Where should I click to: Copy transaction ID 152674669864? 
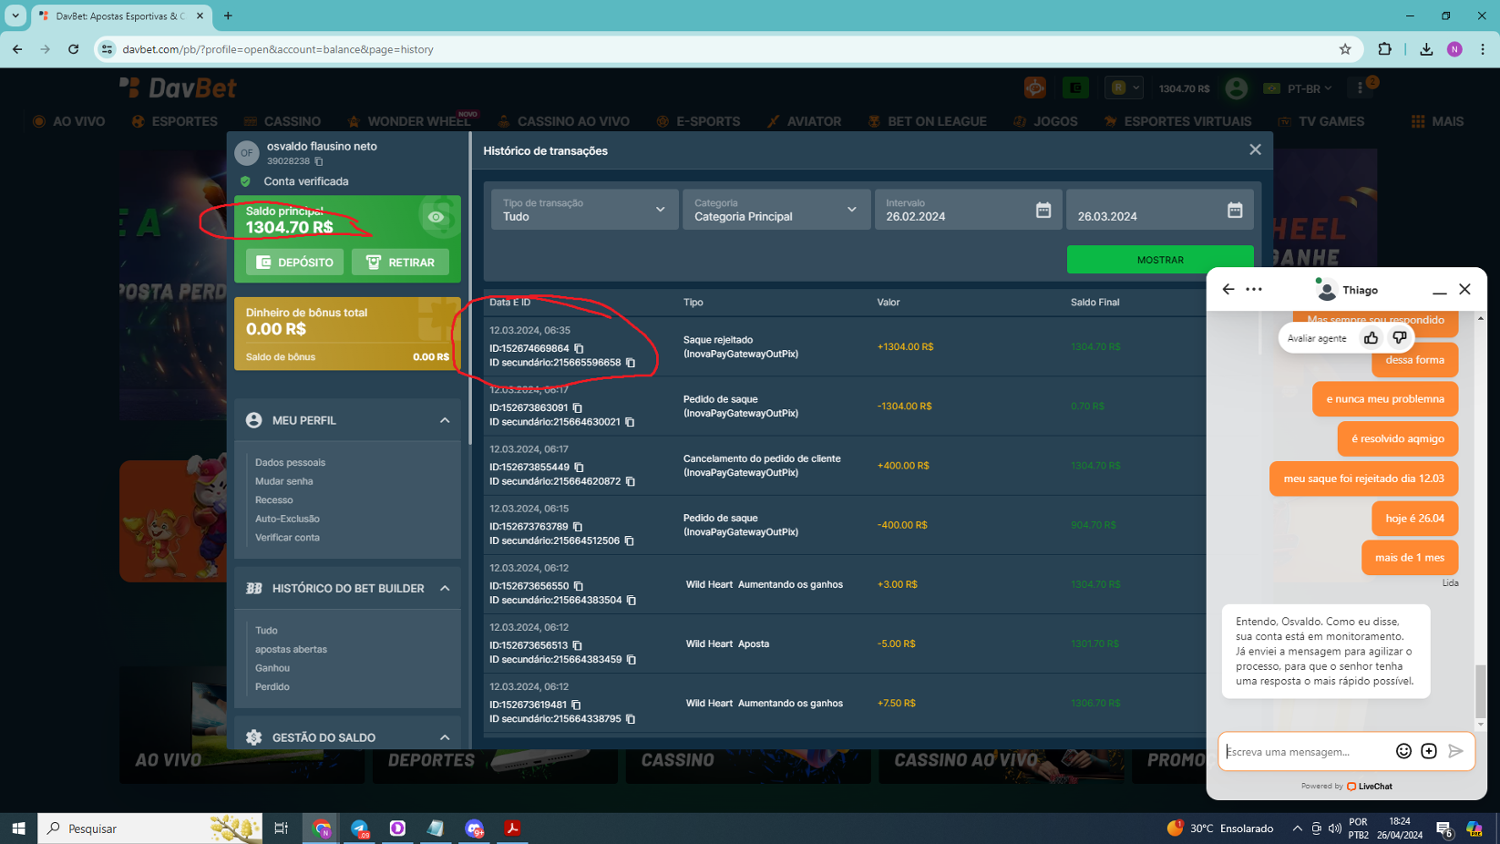tap(579, 348)
